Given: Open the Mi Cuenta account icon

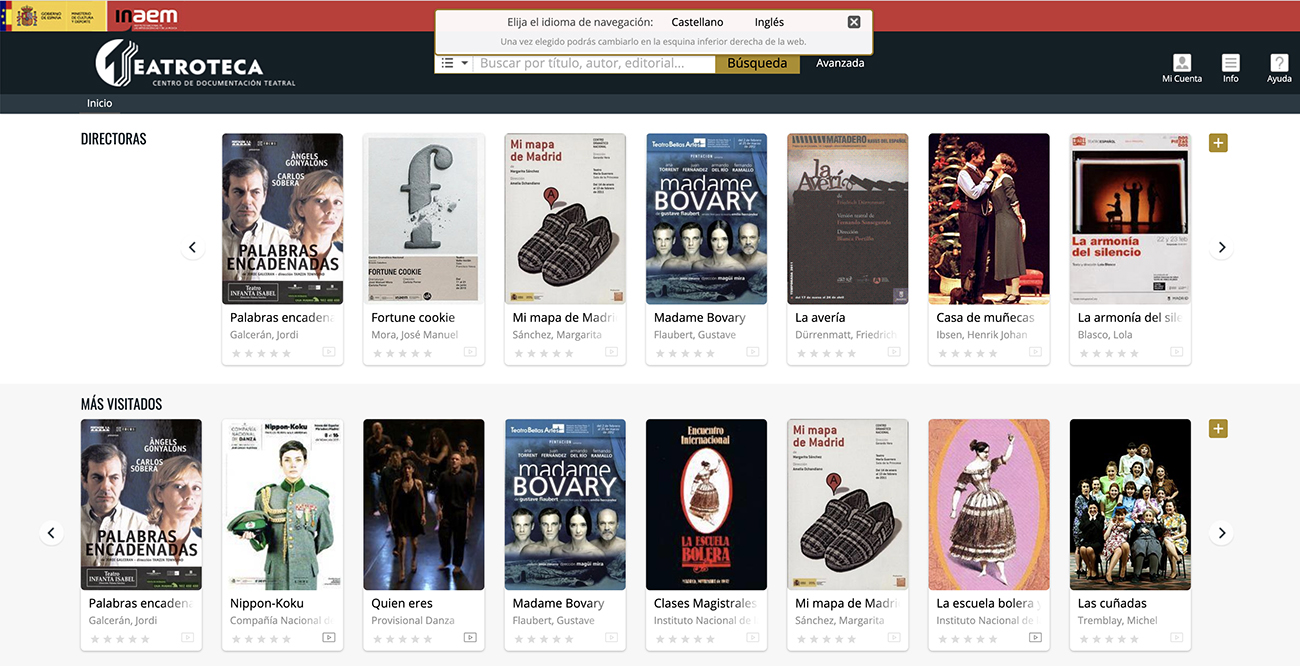Looking at the screenshot, I should [1181, 68].
